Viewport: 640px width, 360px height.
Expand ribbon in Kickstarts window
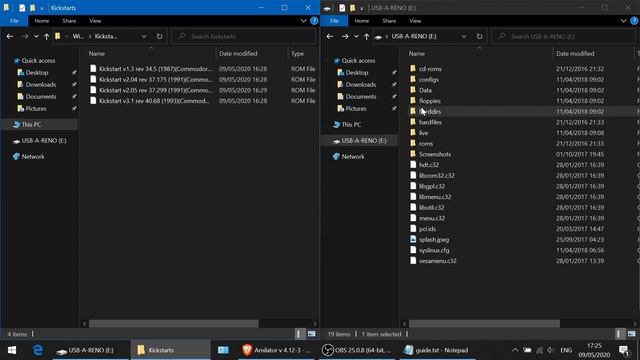[x=303, y=21]
